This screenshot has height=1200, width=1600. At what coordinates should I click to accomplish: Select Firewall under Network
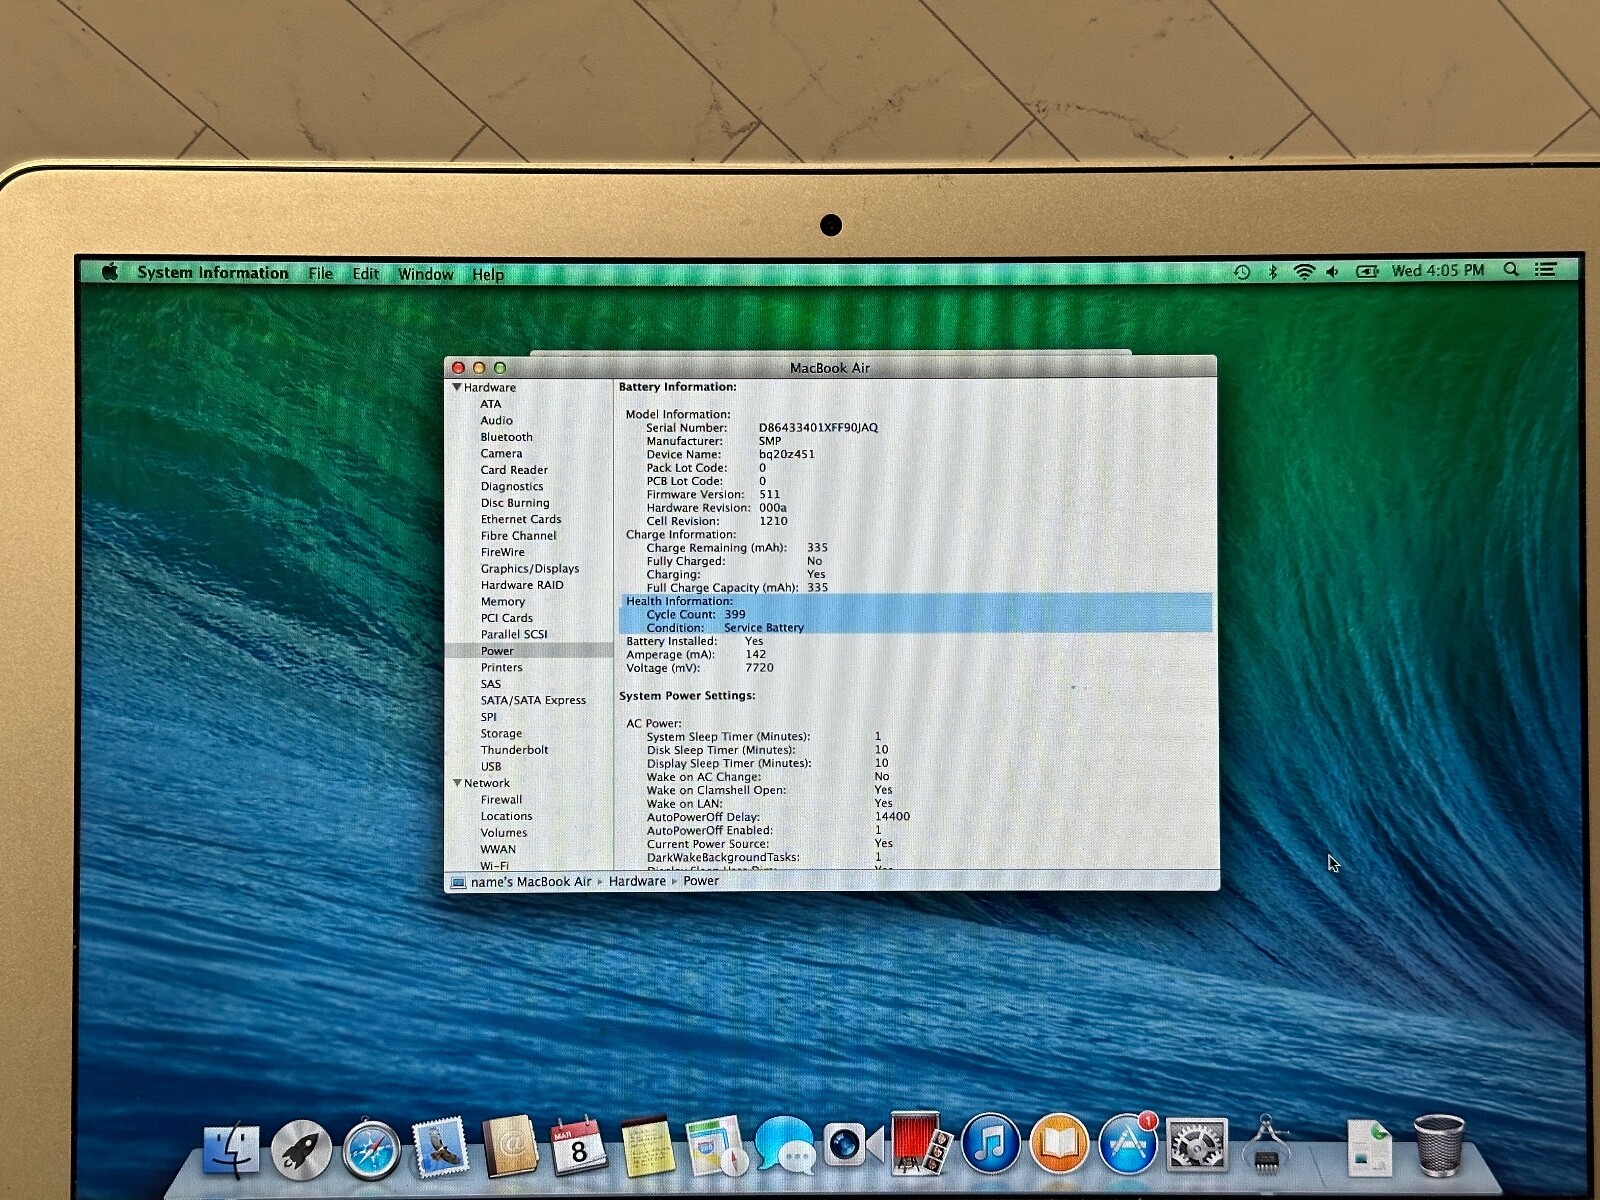tap(501, 800)
